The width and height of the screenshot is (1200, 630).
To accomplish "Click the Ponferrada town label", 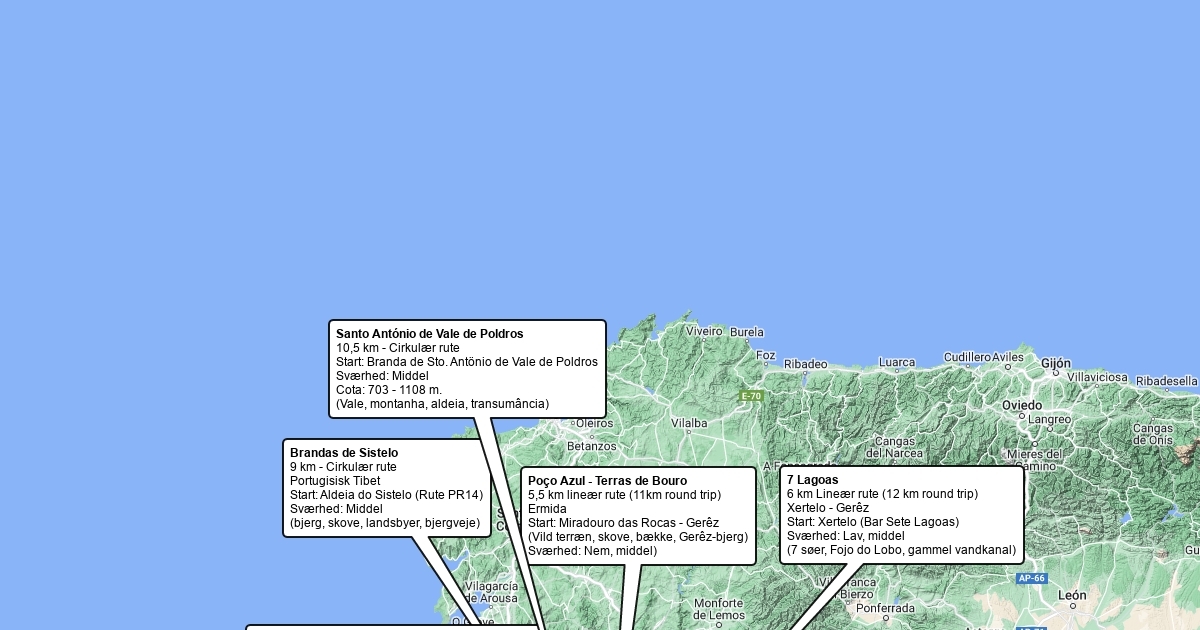I will [885, 608].
